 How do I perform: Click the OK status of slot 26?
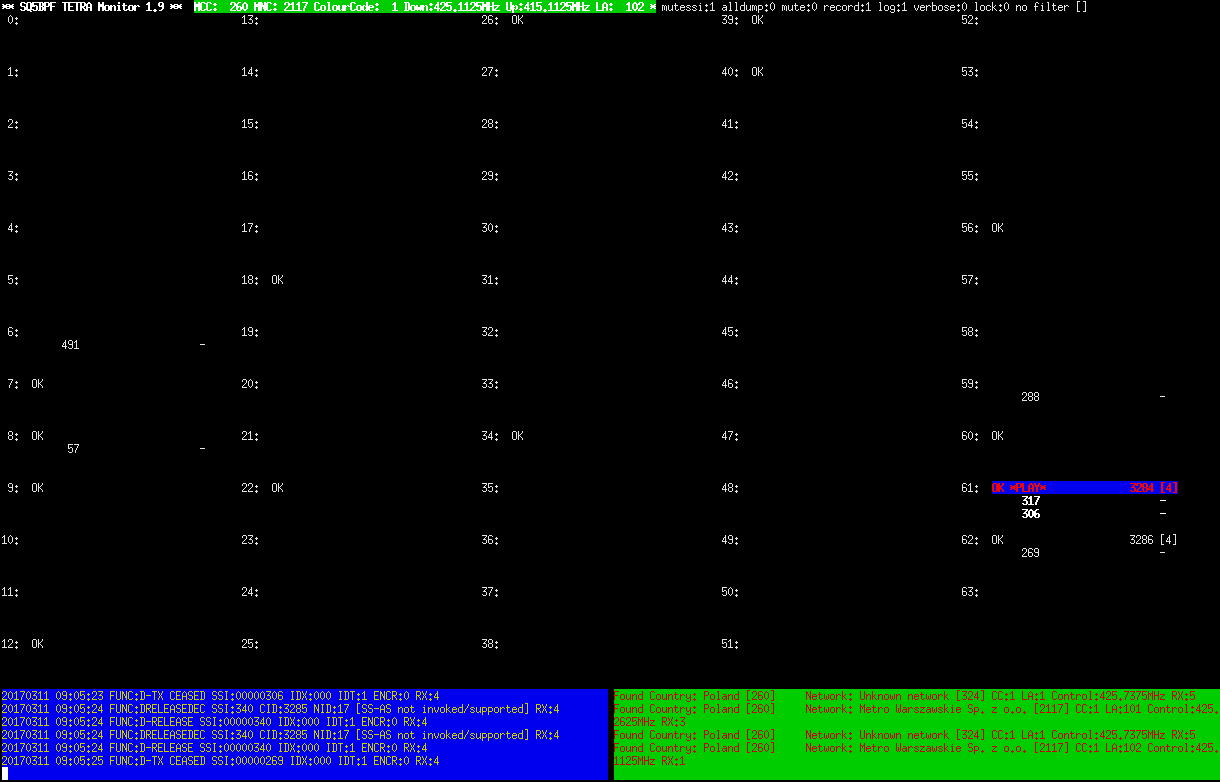click(517, 20)
